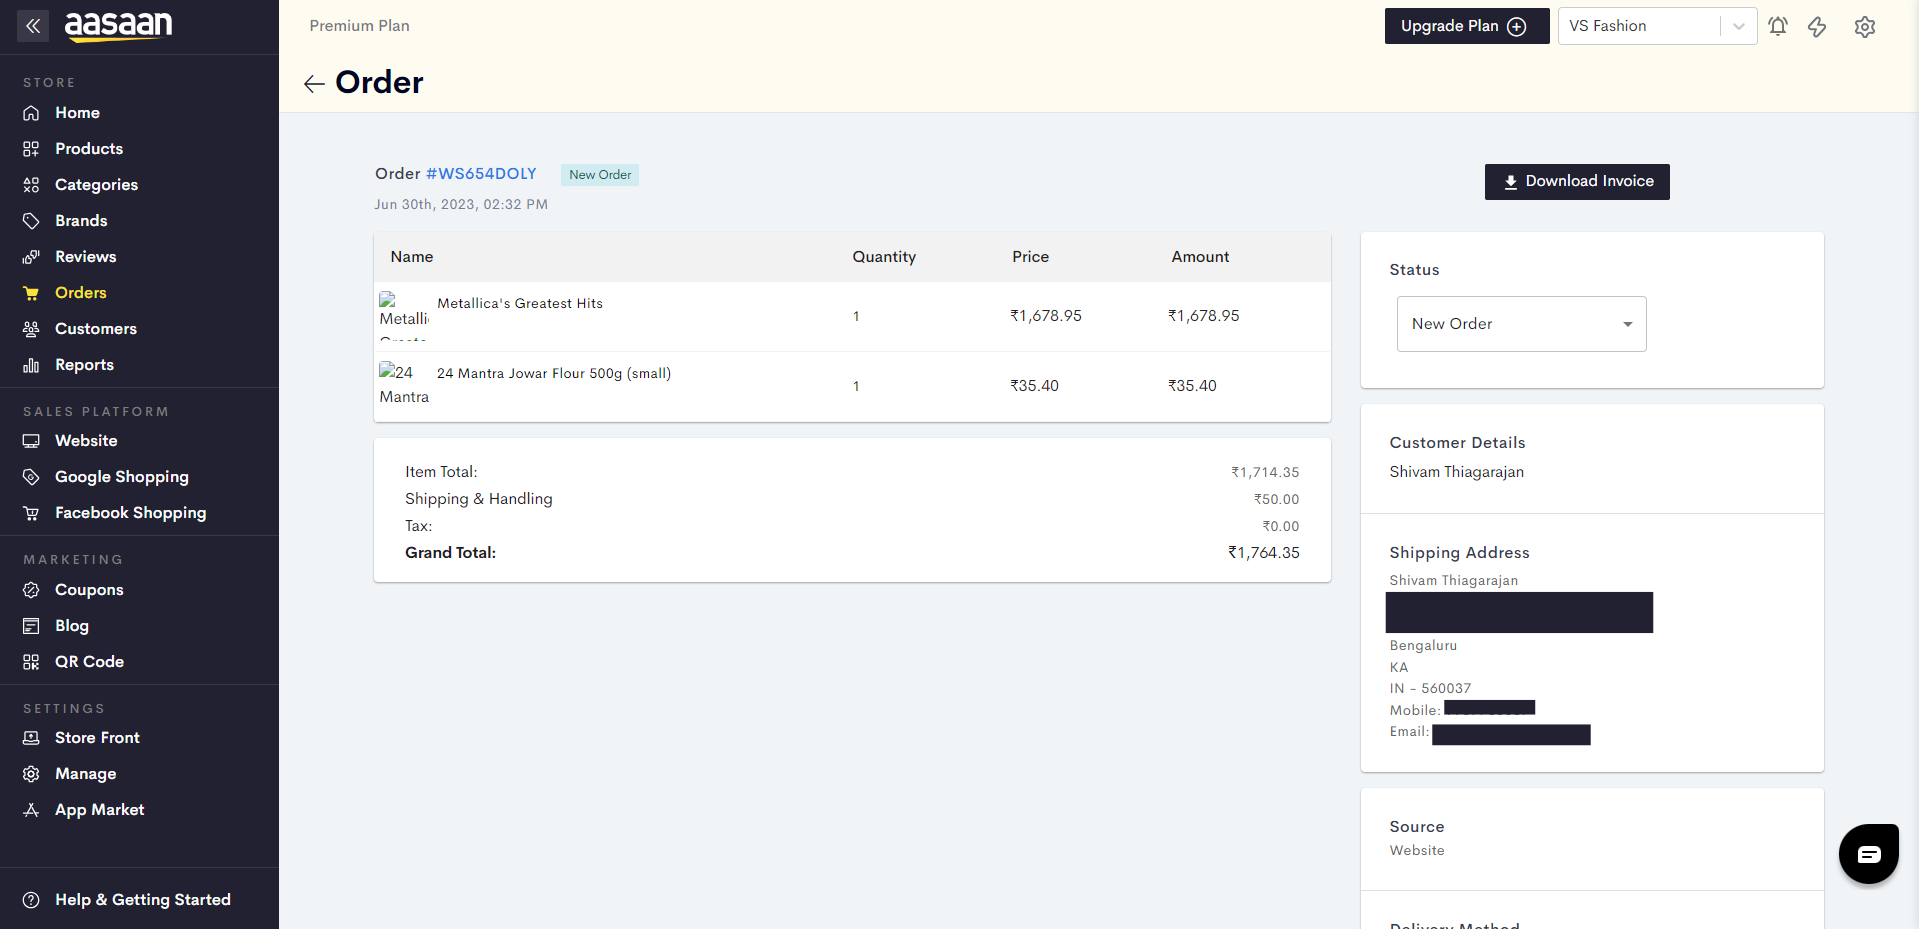Viewport: 1919px width, 929px height.
Task: Click the Reviews icon in sidebar
Action: pyautogui.click(x=31, y=257)
